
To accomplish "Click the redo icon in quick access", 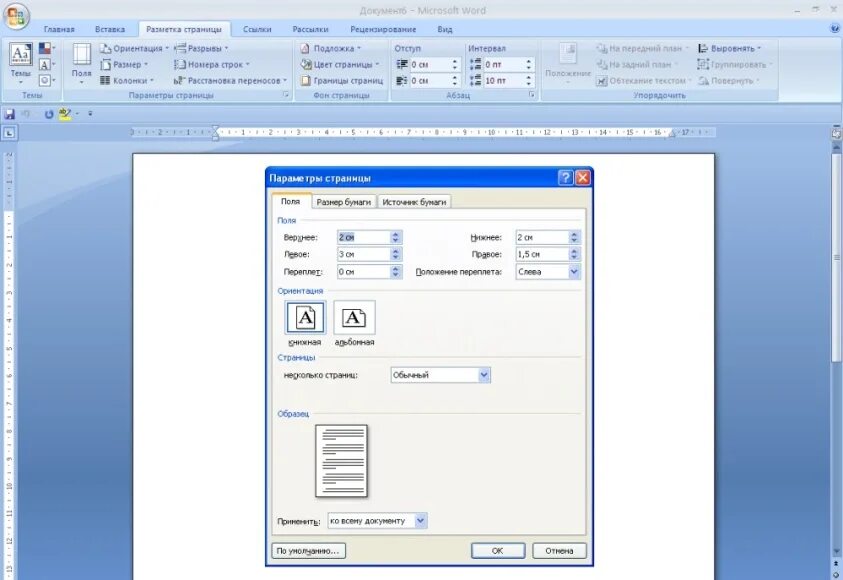I will coord(49,114).
